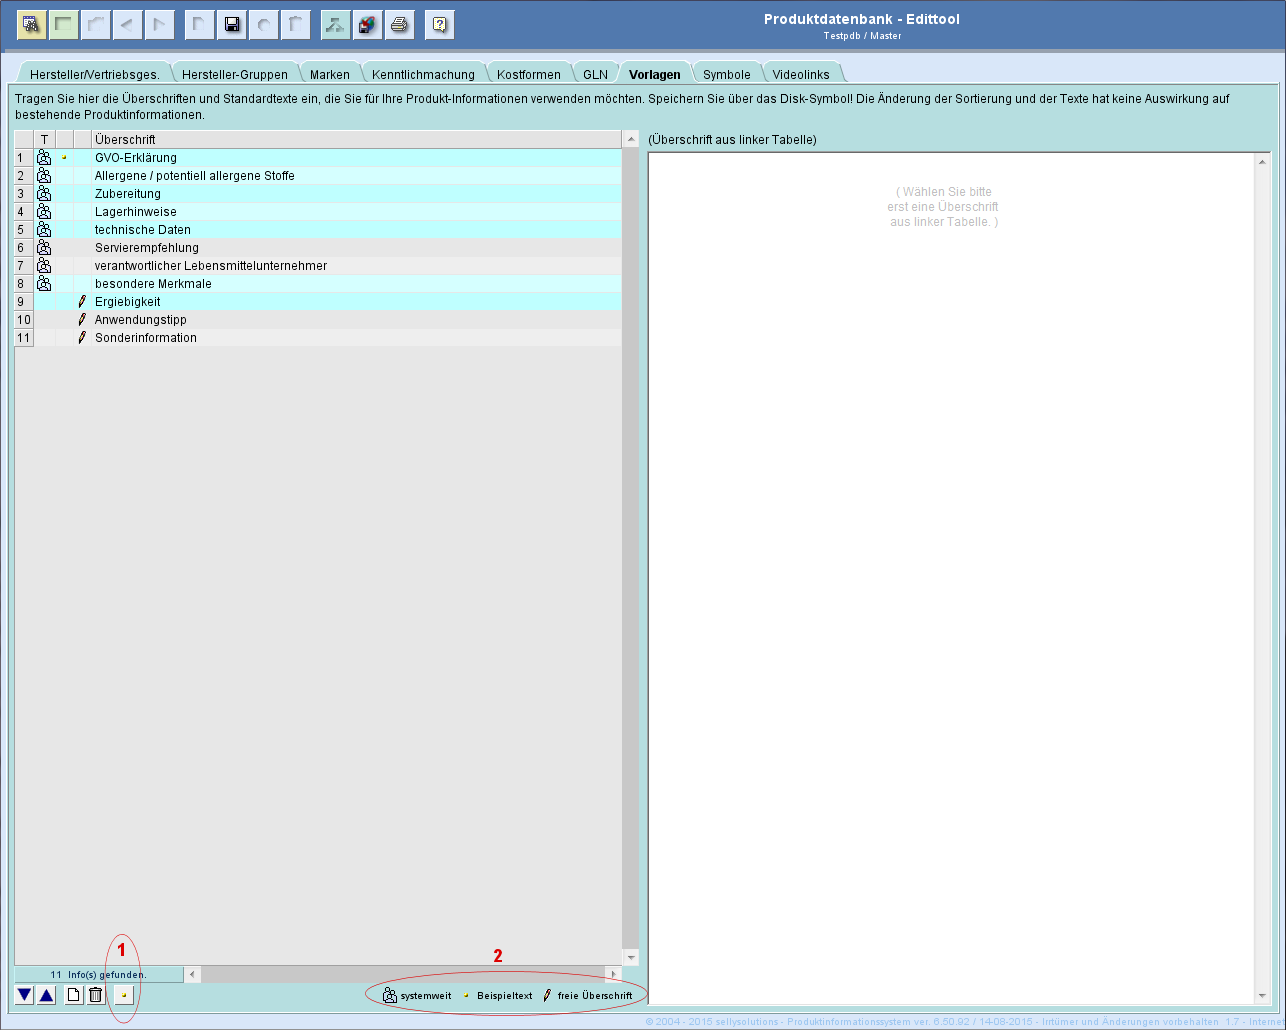Pick the Lagerhinweise heading
The width and height of the screenshot is (1286, 1030).
pyautogui.click(x=136, y=212)
